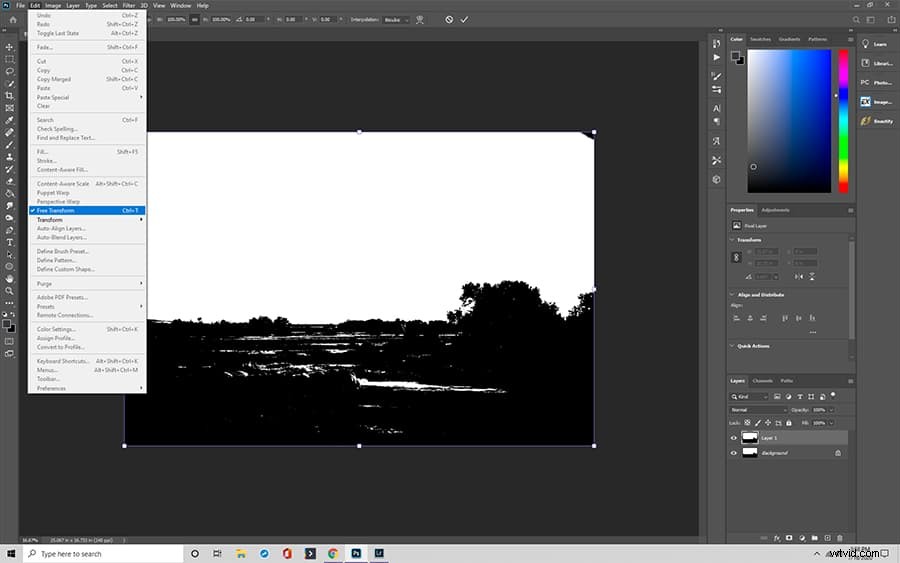Toggle lock position icon
The image size is (900, 563).
[768, 423]
